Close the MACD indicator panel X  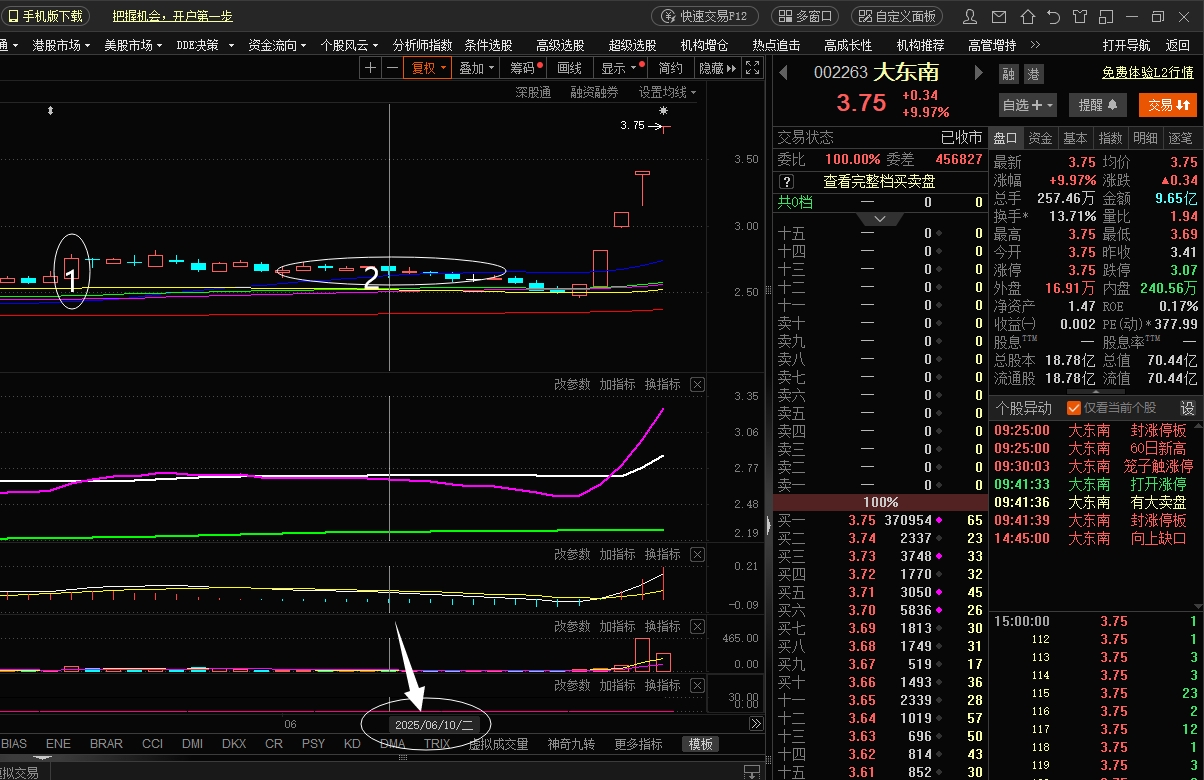[x=697, y=555]
